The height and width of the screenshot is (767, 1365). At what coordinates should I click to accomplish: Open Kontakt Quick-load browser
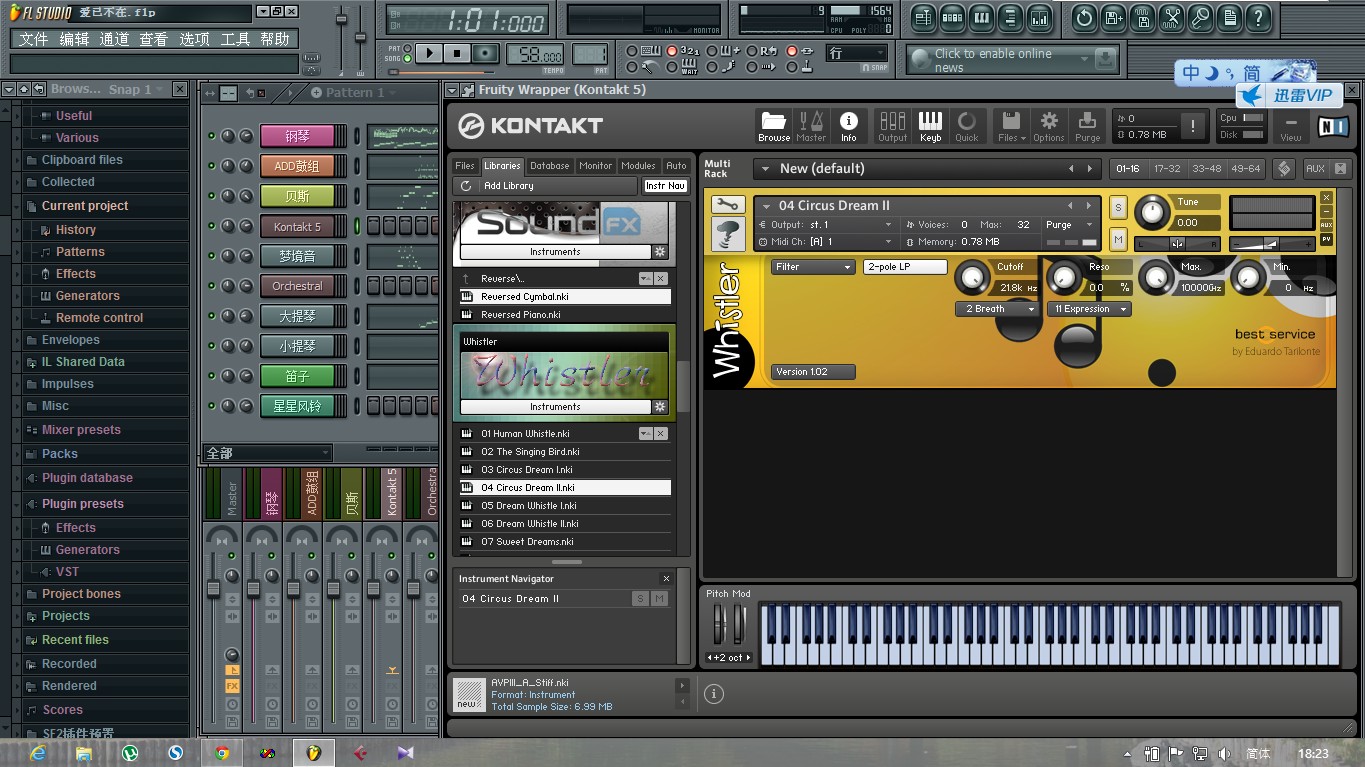pyautogui.click(x=967, y=126)
